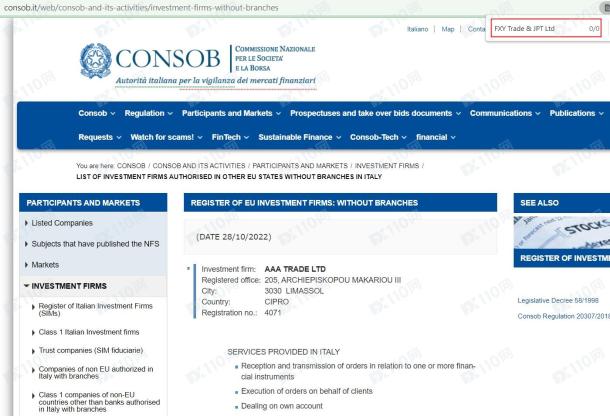Open CONSOB AND ITS ACTIVITIES breadcrumb
The width and height of the screenshot is (610, 416).
[x=199, y=166]
